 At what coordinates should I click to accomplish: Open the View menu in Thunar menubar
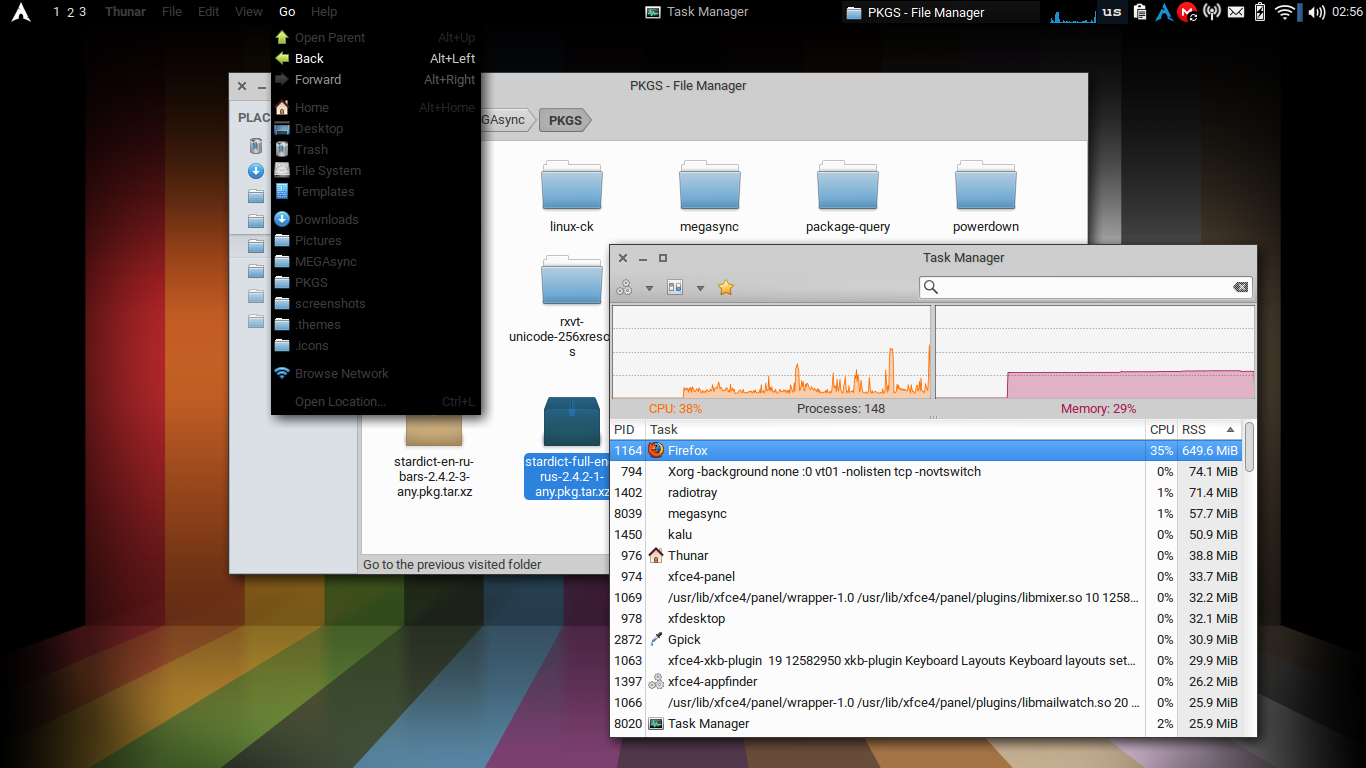(249, 12)
